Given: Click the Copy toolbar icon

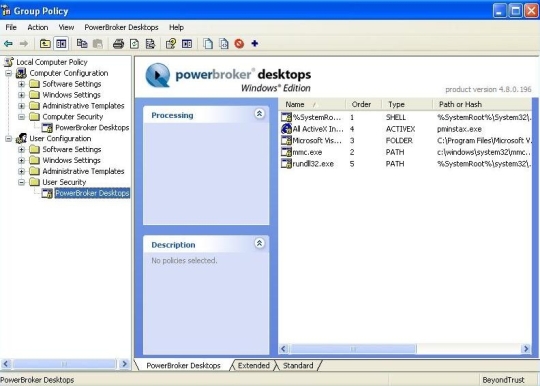Looking at the screenshot, I should coord(82,43).
